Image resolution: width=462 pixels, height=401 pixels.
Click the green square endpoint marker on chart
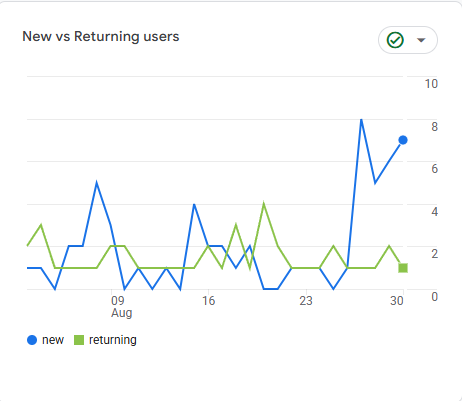(403, 268)
